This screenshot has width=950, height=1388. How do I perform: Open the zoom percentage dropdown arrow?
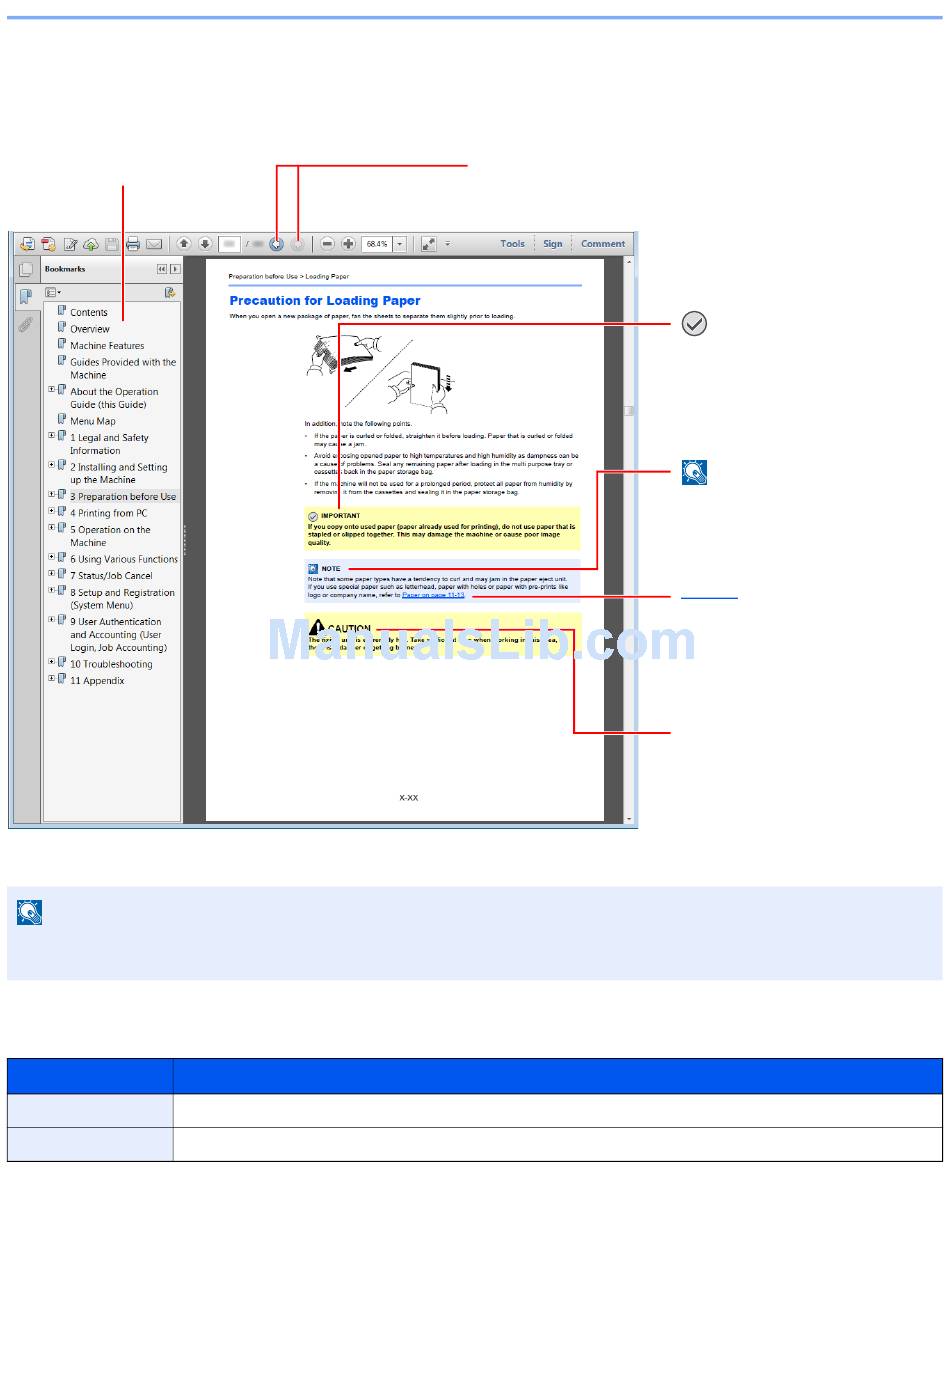[400, 244]
